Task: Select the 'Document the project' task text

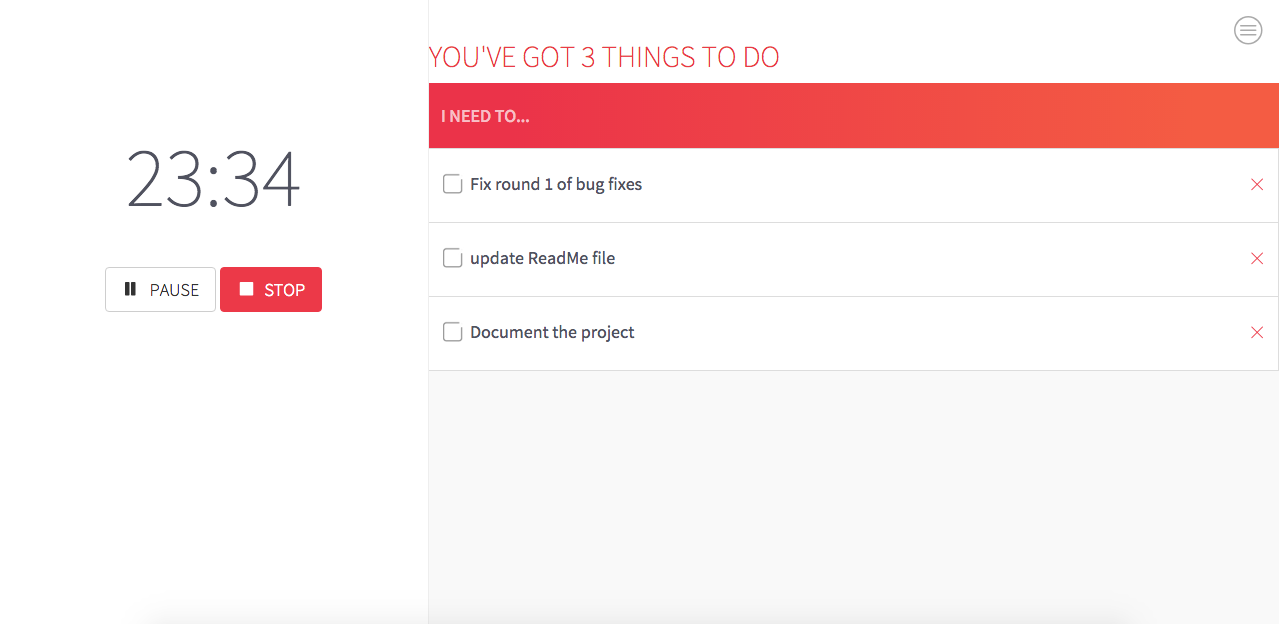Action: [552, 332]
